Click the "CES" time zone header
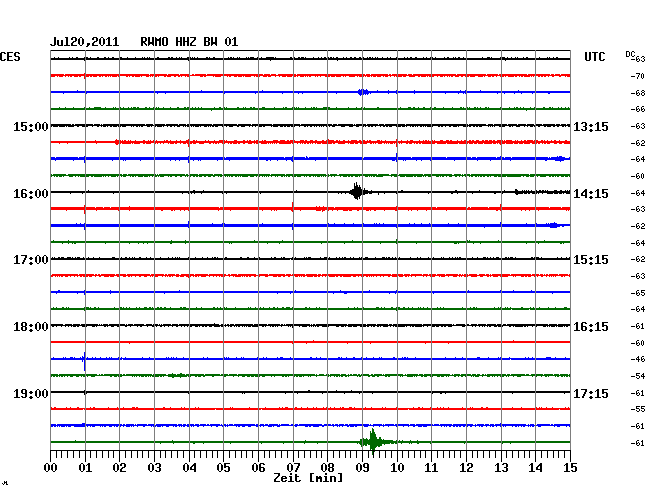 pos(10,57)
